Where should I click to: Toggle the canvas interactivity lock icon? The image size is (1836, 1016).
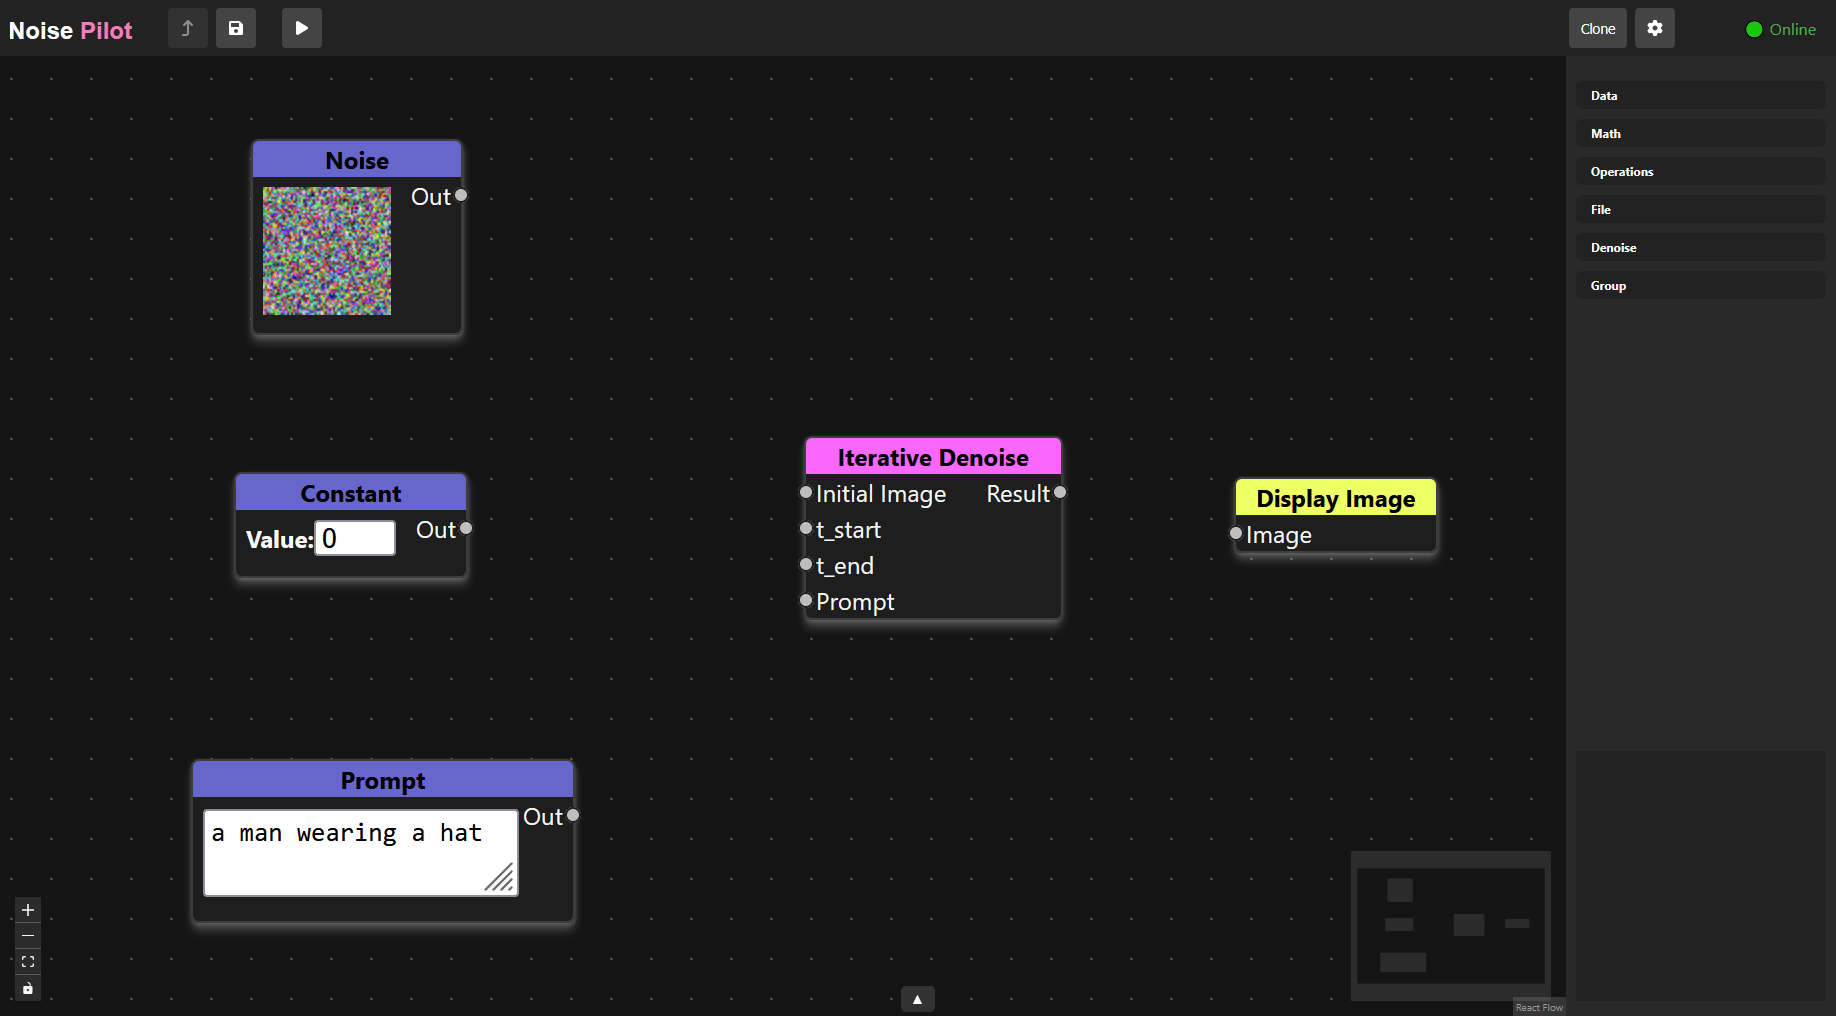27,988
